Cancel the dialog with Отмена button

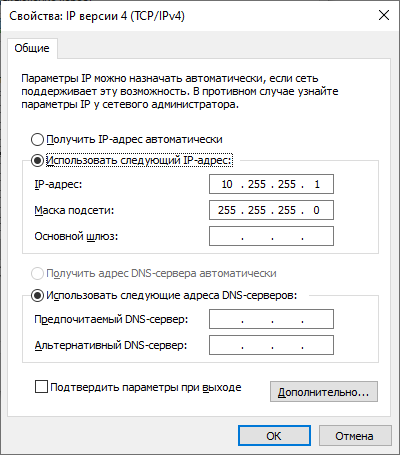pos(355,436)
